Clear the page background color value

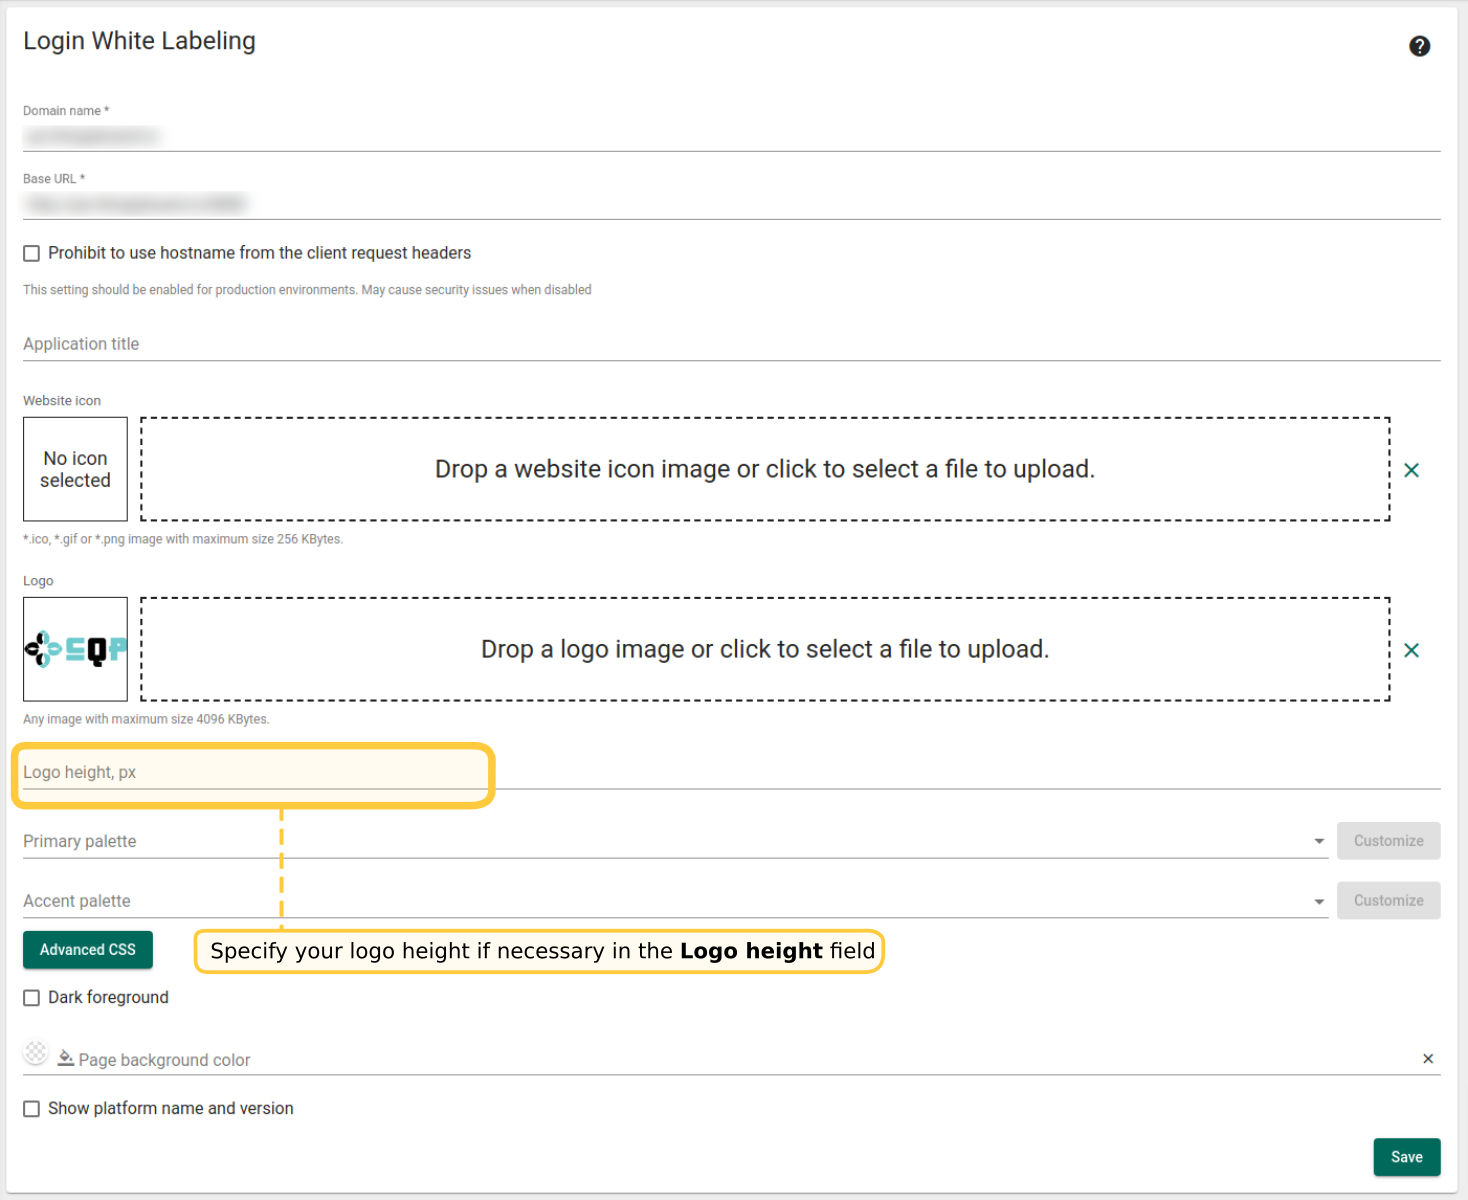pos(1427,1059)
